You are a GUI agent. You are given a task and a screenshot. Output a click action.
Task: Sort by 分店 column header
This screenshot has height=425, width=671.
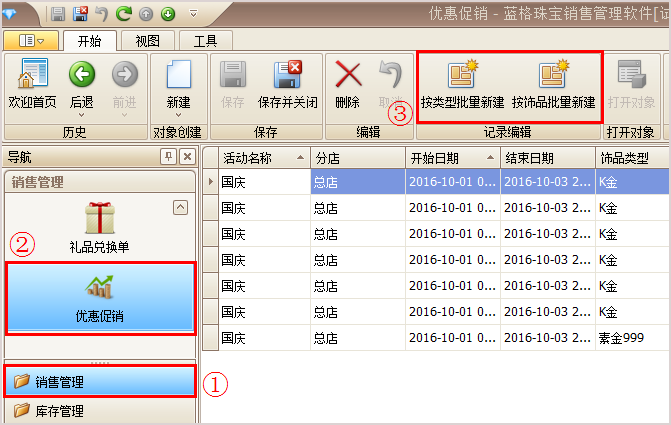[358, 158]
